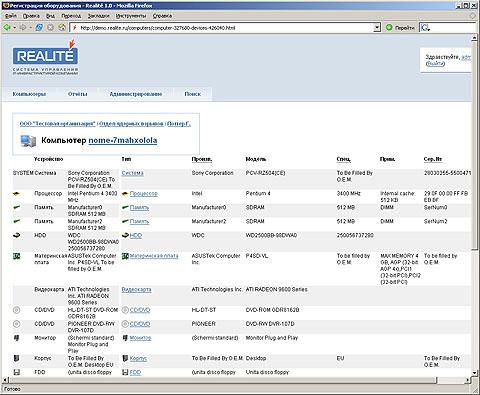
Task: Click the motherboard icon in ASUSTek row
Action: (x=16, y=256)
